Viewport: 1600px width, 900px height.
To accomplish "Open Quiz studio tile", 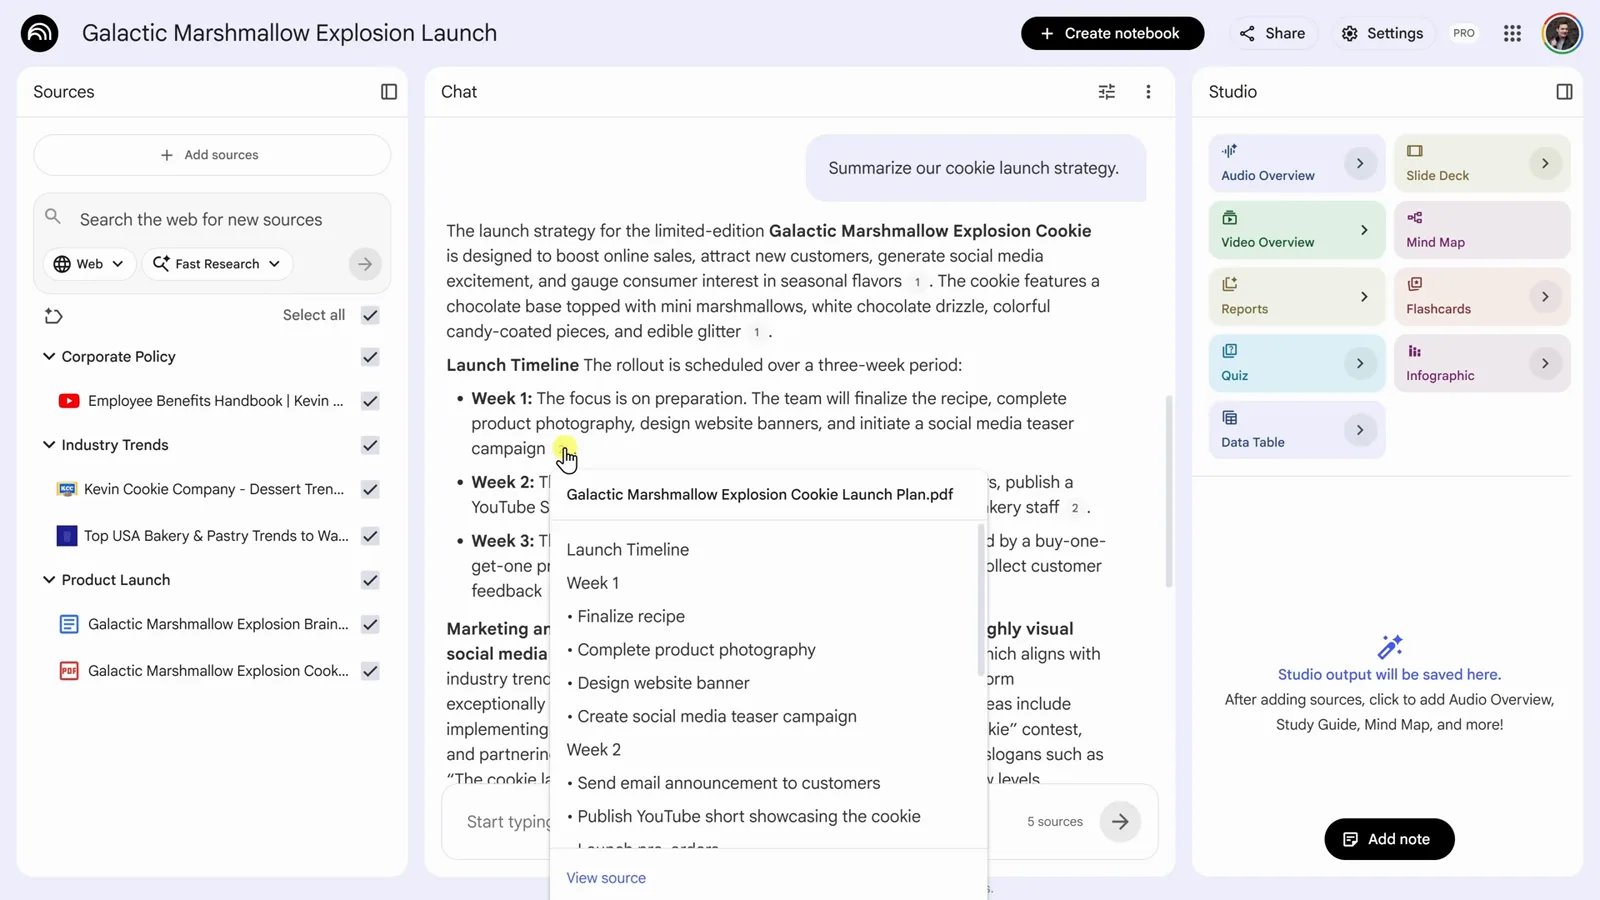I will point(1297,364).
